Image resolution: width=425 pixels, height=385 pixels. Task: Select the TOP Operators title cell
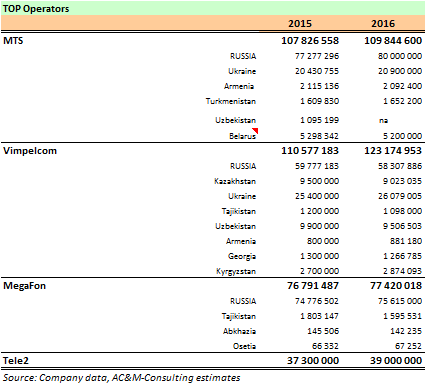tap(36, 9)
